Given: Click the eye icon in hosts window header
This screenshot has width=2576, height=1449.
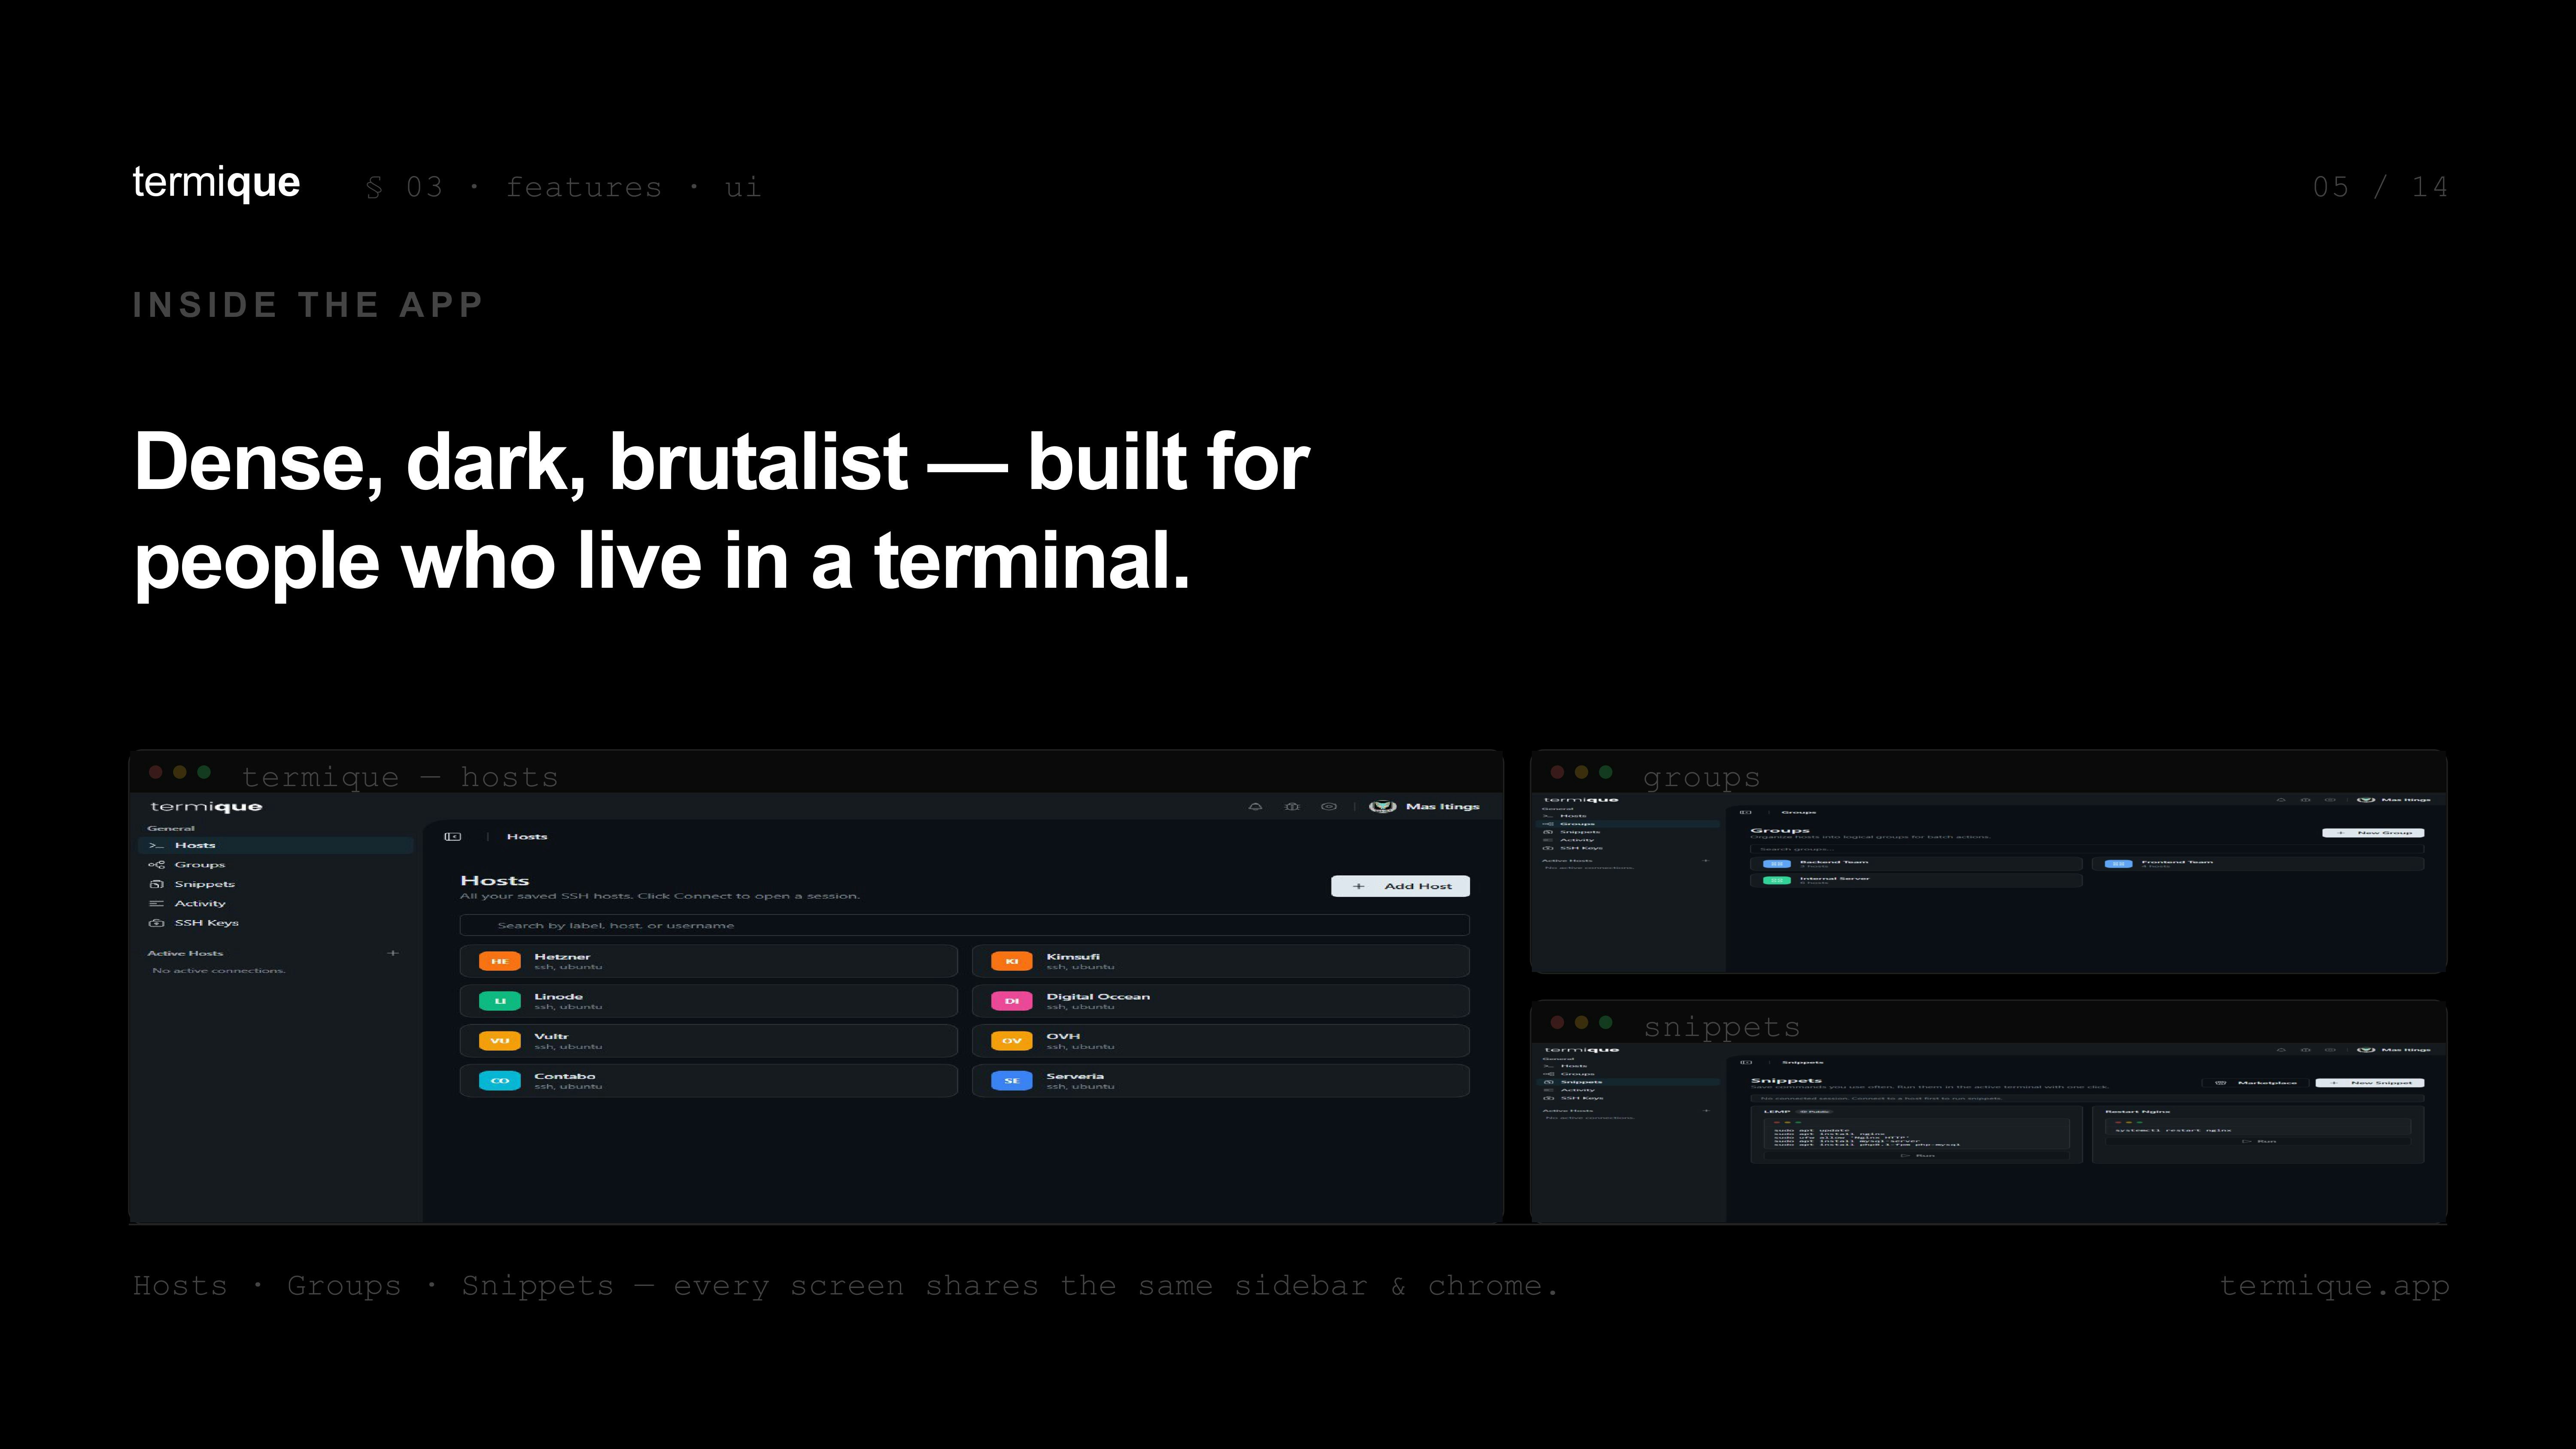Looking at the screenshot, I should 1328,806.
